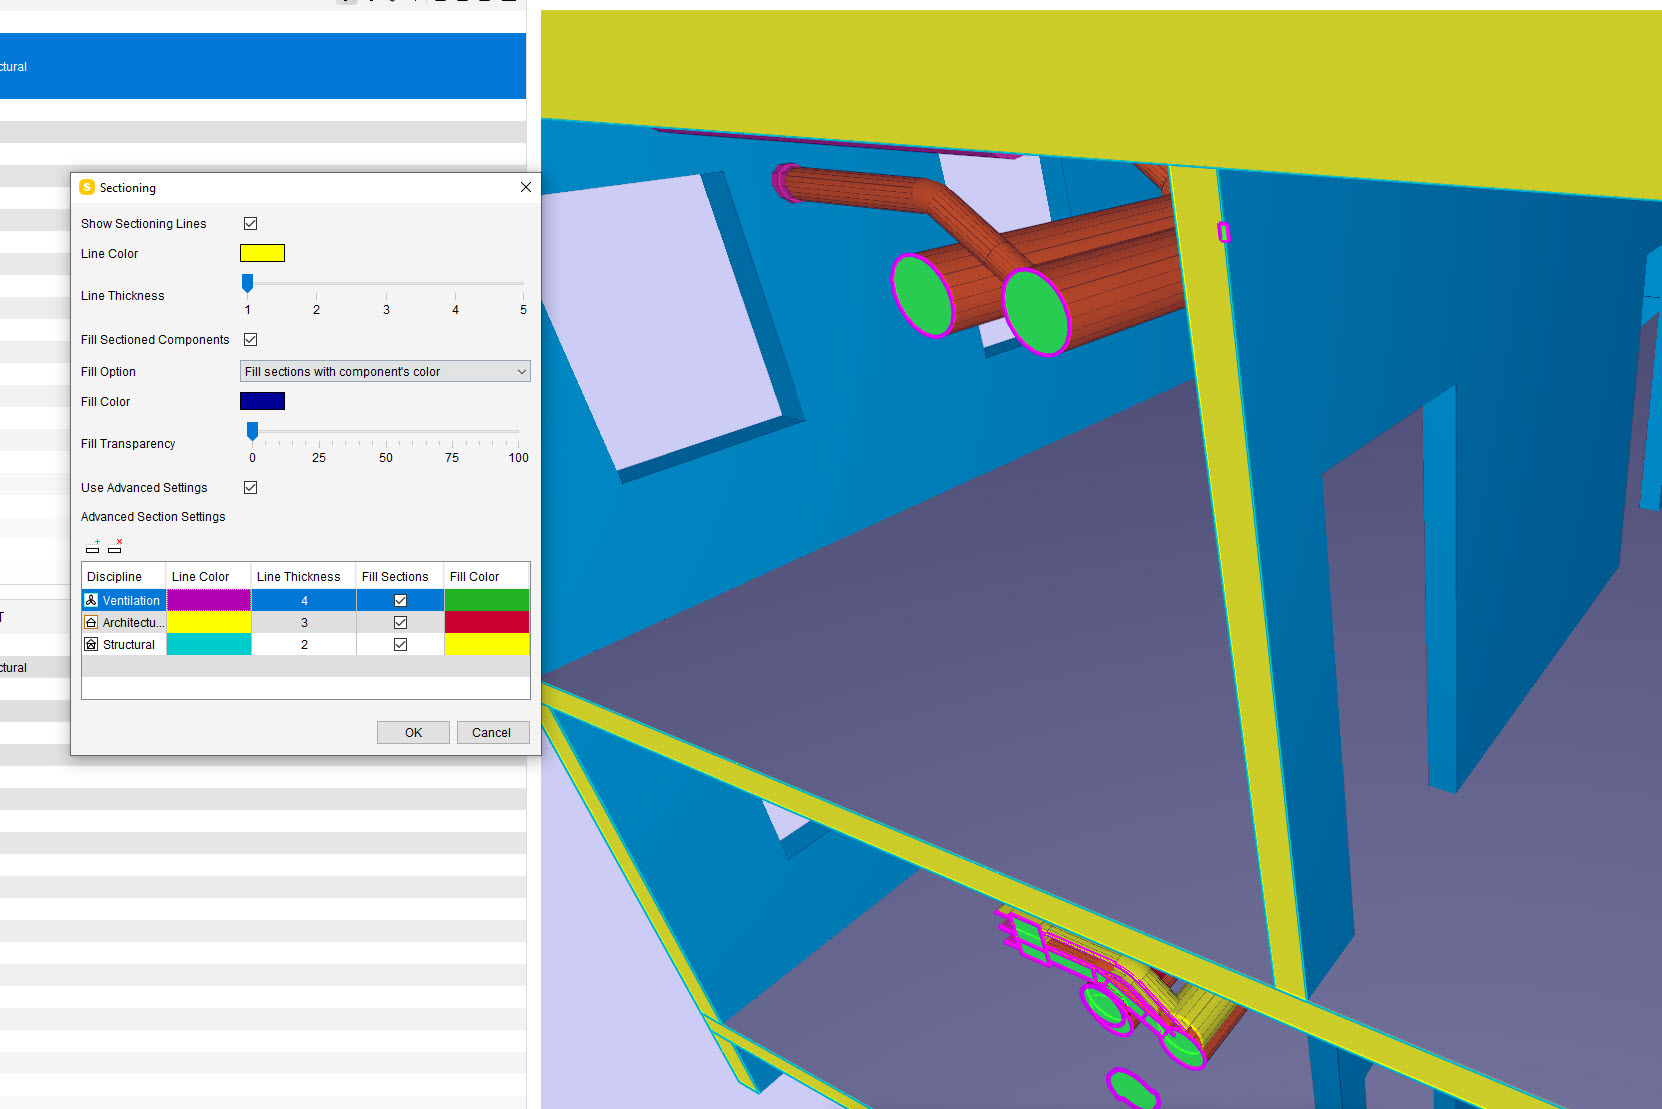Select the Architectural discipline house icon

[92, 623]
